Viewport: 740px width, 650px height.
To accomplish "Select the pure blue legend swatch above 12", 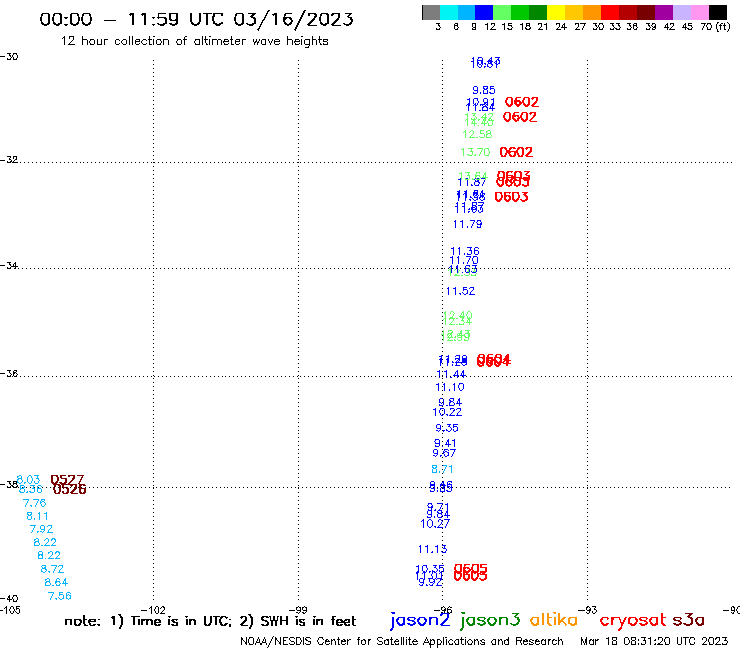I will click(x=484, y=12).
